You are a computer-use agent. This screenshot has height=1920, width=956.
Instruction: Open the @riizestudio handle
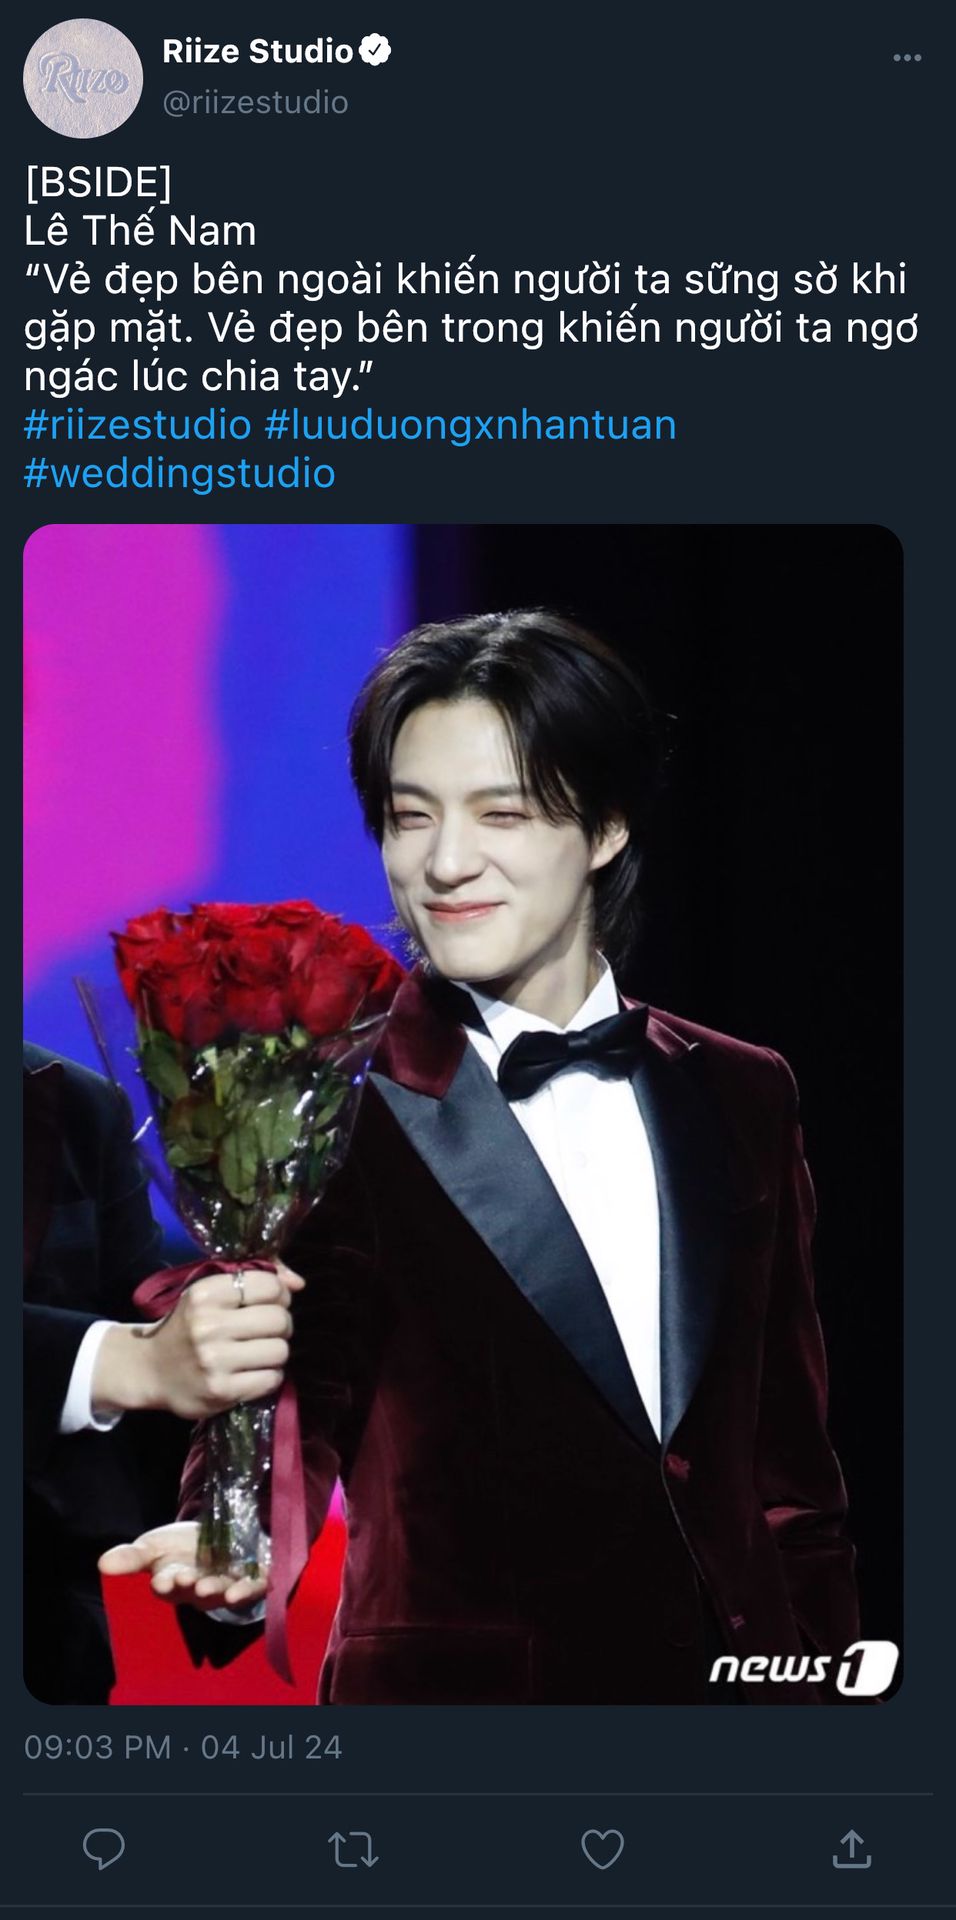(x=255, y=102)
